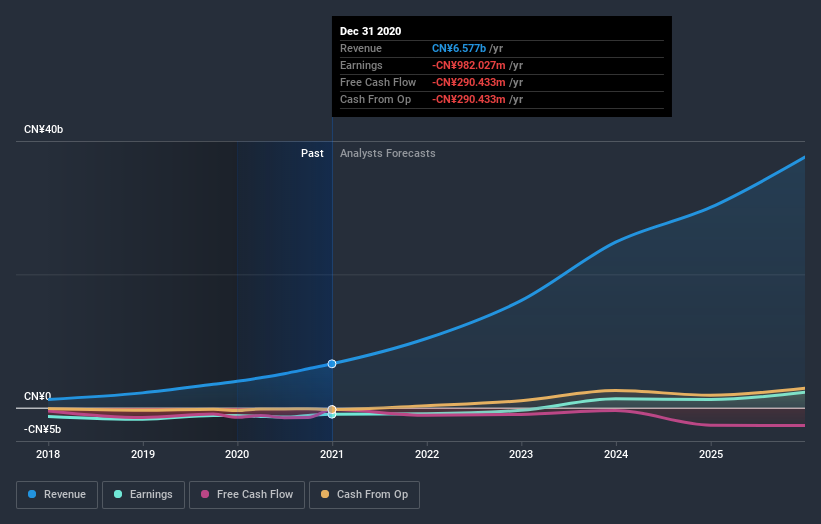Click the -CN¥5b y-axis label
Viewport: 821px width, 524px height.
[42, 429]
